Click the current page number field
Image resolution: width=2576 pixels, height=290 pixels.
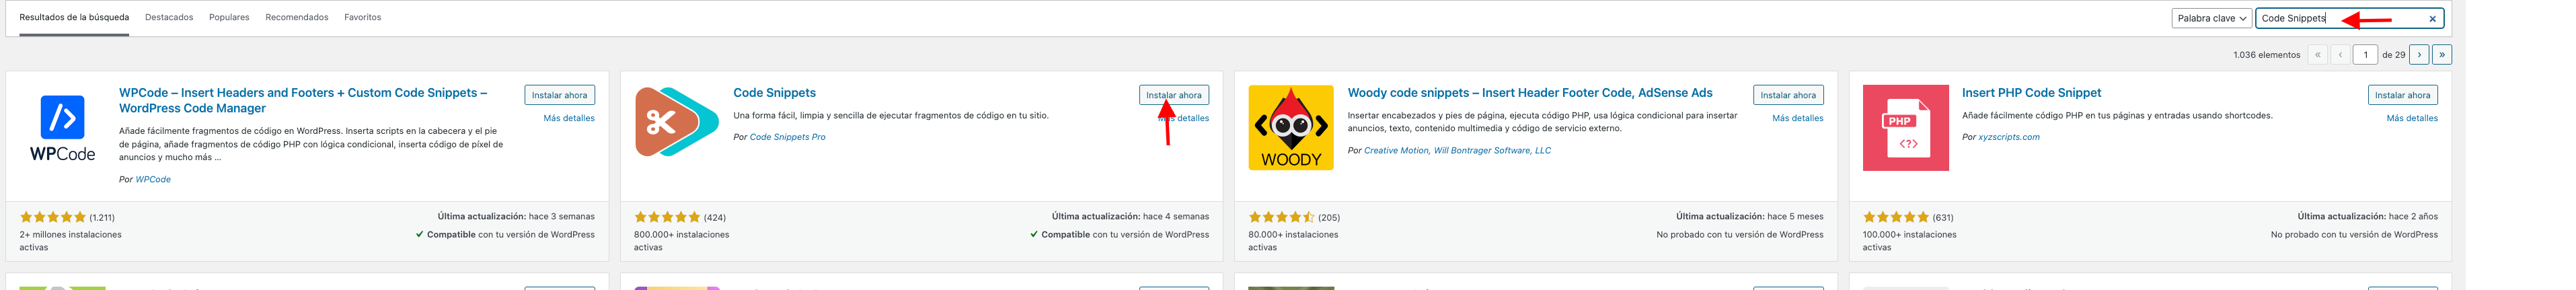(x=2365, y=55)
